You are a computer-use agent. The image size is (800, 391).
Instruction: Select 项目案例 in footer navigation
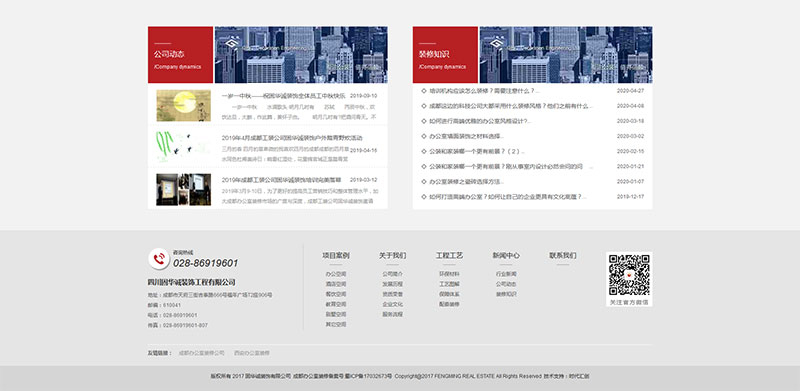(336, 255)
